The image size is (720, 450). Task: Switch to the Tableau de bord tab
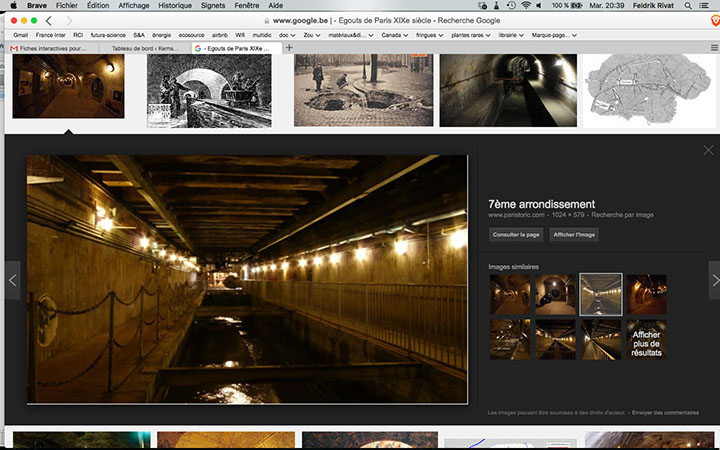coord(144,47)
